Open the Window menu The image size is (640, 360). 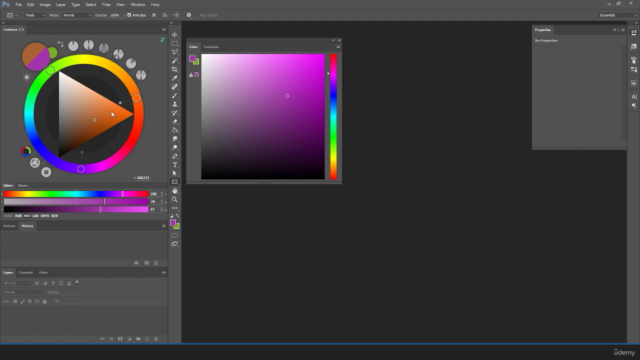click(138, 4)
